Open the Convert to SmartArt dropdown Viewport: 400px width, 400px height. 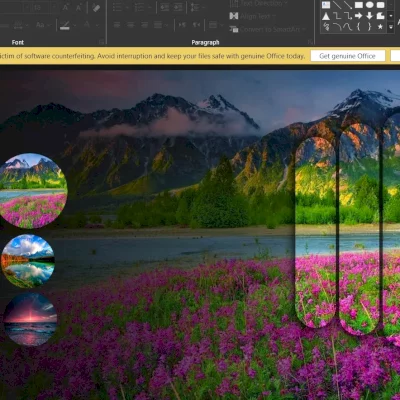[x=267, y=29]
